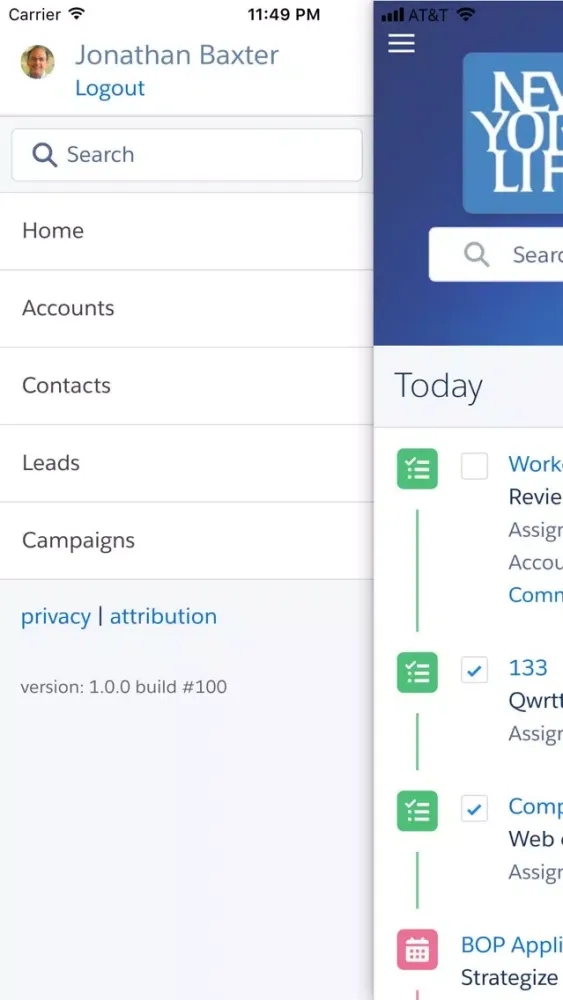Uncheck the checkbox for task 133
The height and width of the screenshot is (1000, 563).
click(474, 670)
